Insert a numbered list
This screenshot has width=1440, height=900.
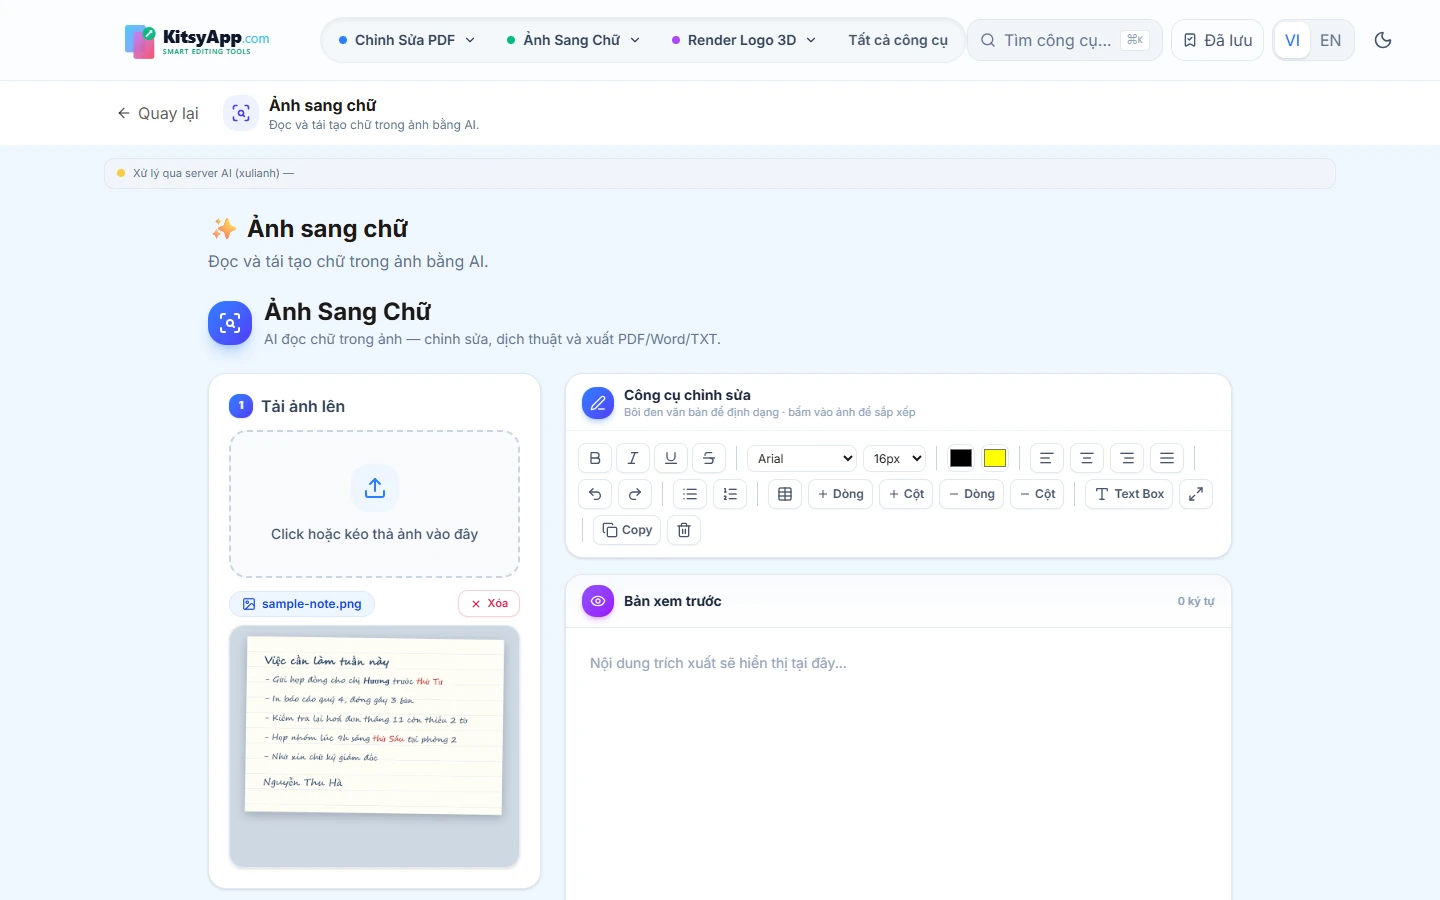[x=730, y=494]
